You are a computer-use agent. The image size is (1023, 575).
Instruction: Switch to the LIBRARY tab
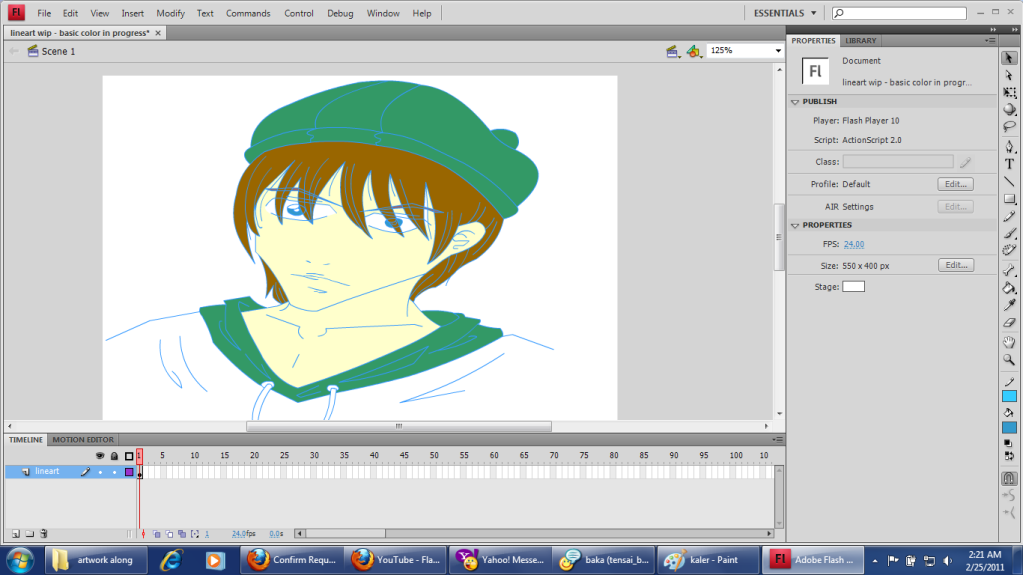861,40
